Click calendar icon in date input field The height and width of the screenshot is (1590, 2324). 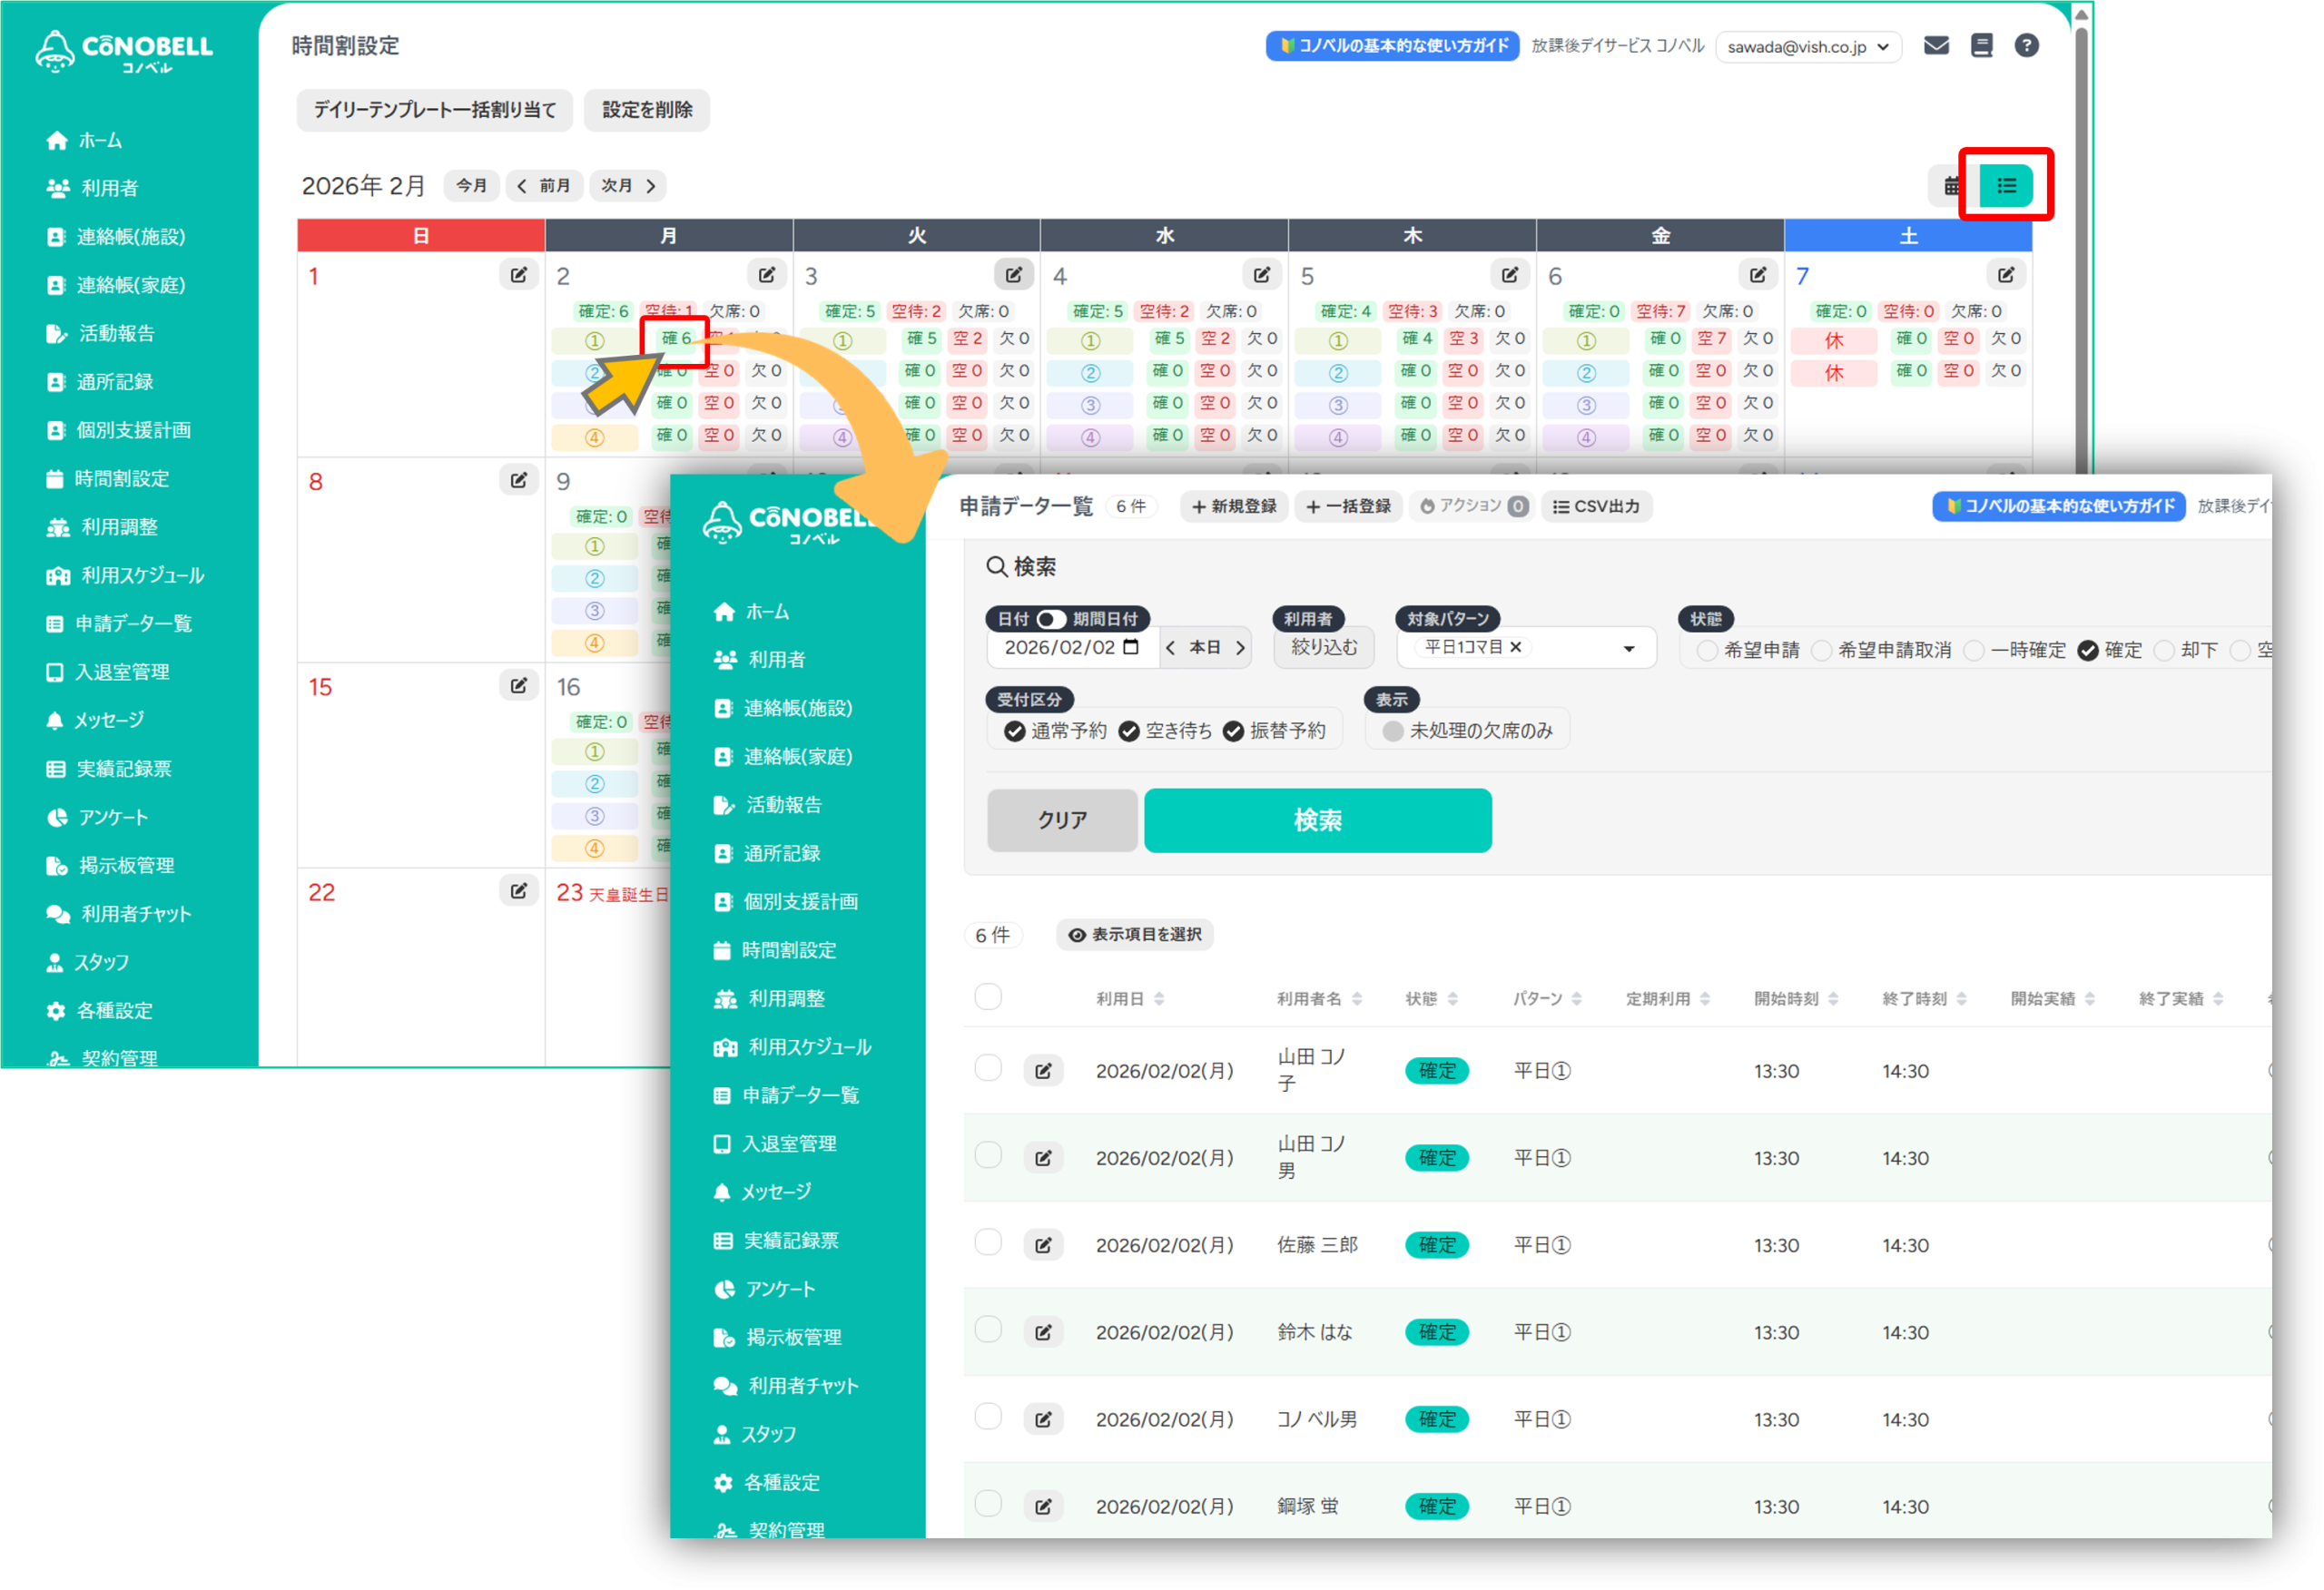click(1131, 647)
